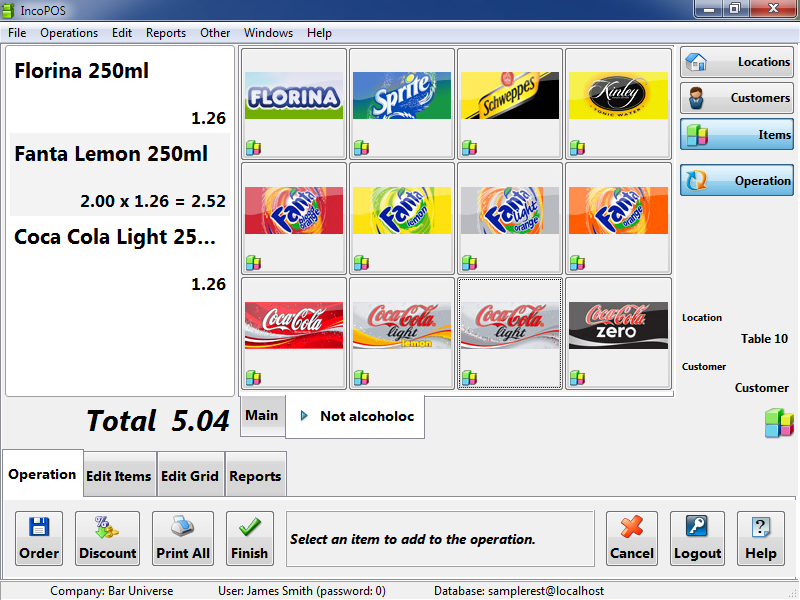This screenshot has height=600, width=800.
Task: Cancel the current operation
Action: [632, 539]
